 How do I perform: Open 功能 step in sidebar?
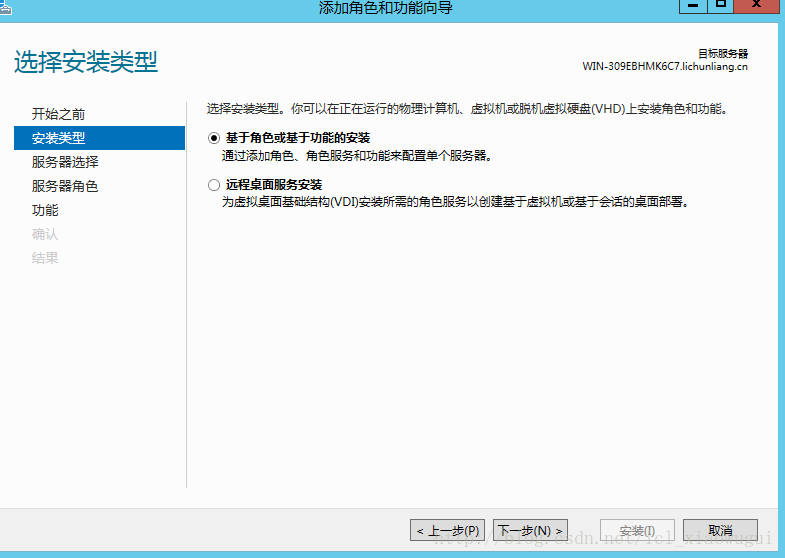45,210
